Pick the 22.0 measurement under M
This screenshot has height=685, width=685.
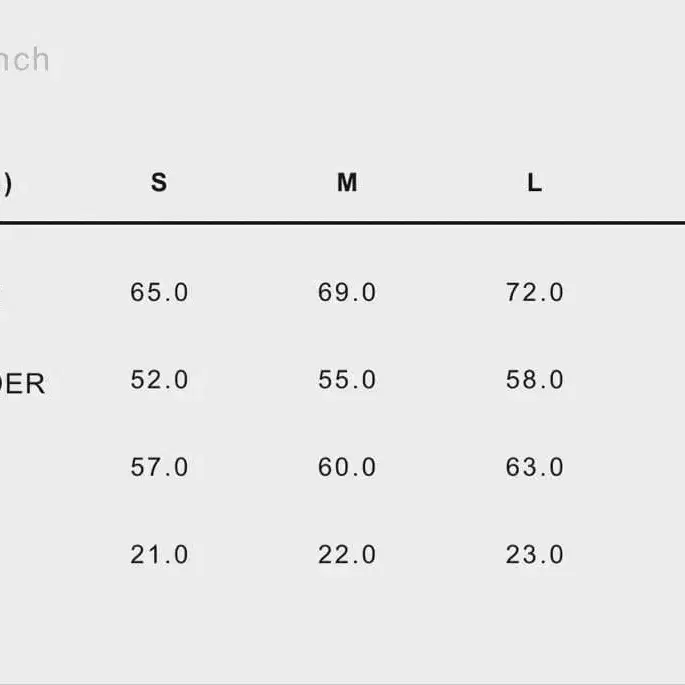tap(347, 555)
